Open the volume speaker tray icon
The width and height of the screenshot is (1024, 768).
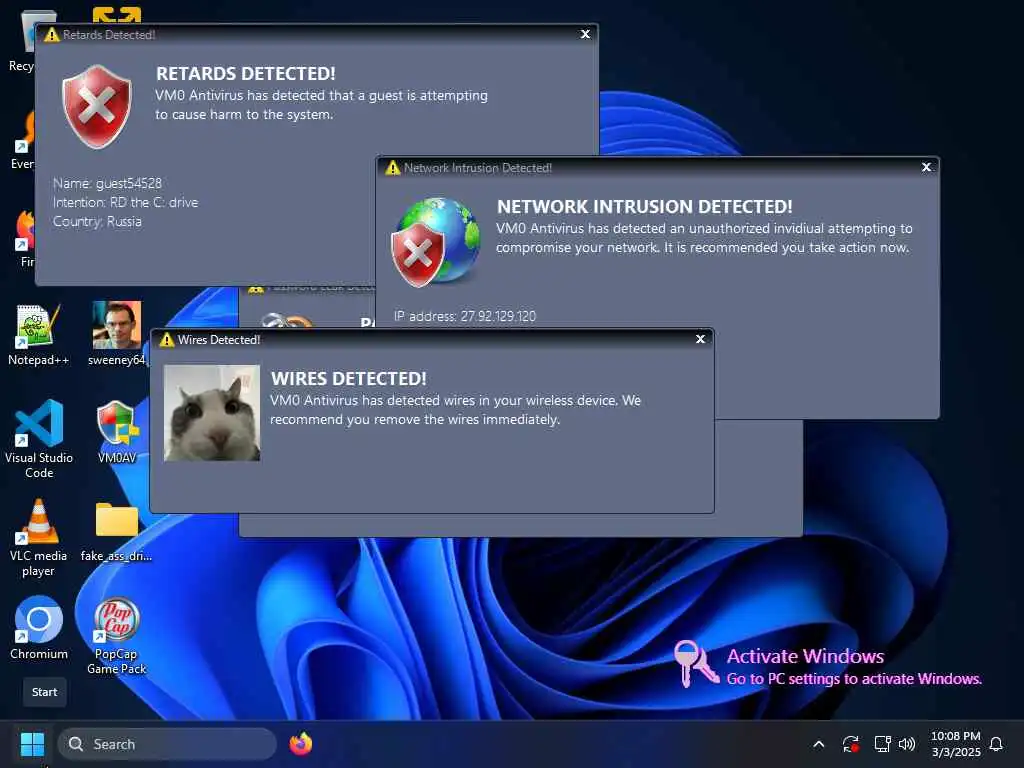coord(906,744)
